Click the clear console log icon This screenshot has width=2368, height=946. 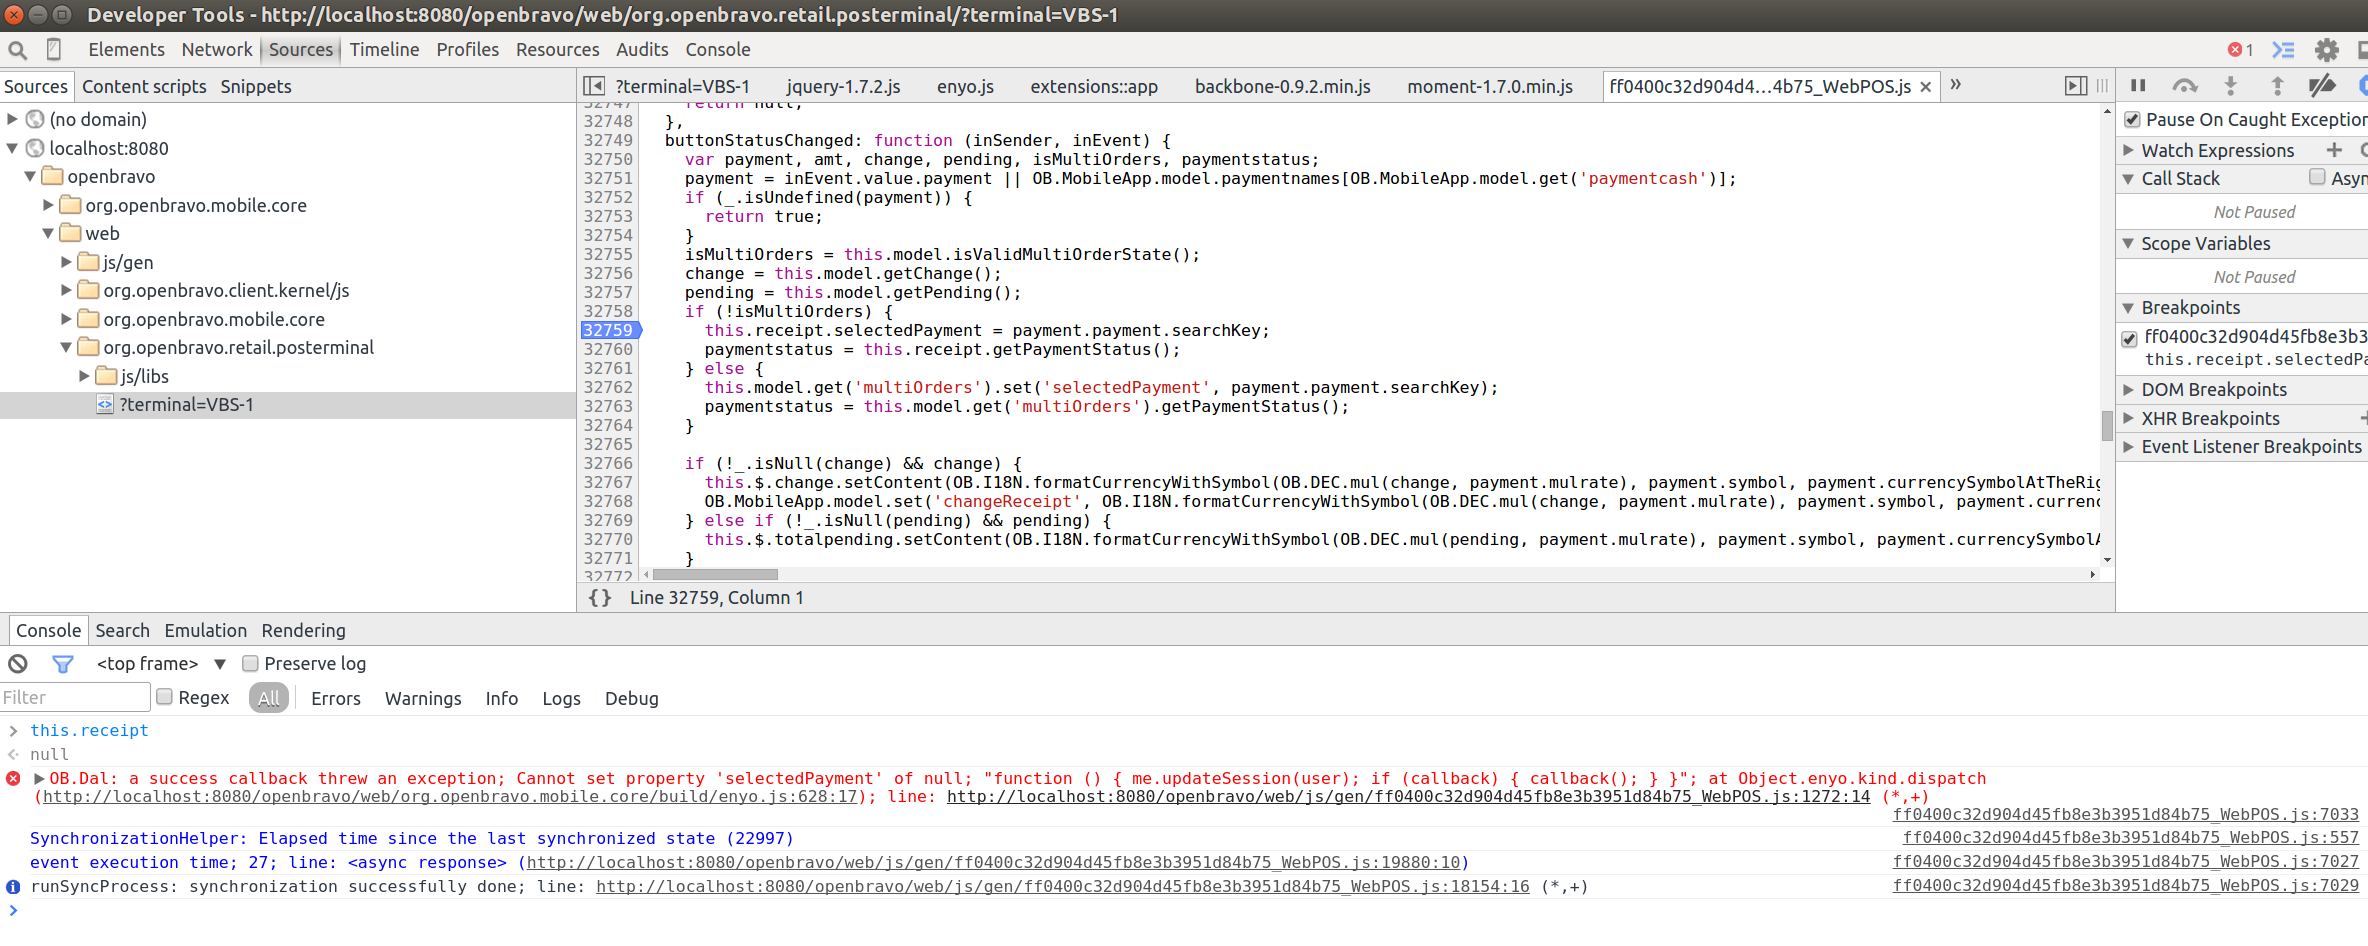pos(18,664)
